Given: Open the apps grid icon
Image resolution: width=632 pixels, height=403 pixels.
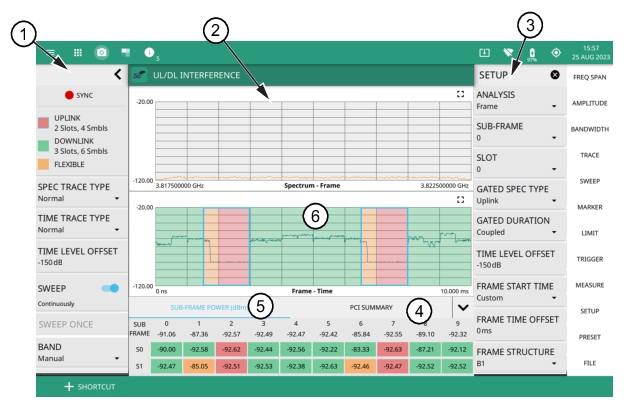Looking at the screenshot, I should pos(77,50).
